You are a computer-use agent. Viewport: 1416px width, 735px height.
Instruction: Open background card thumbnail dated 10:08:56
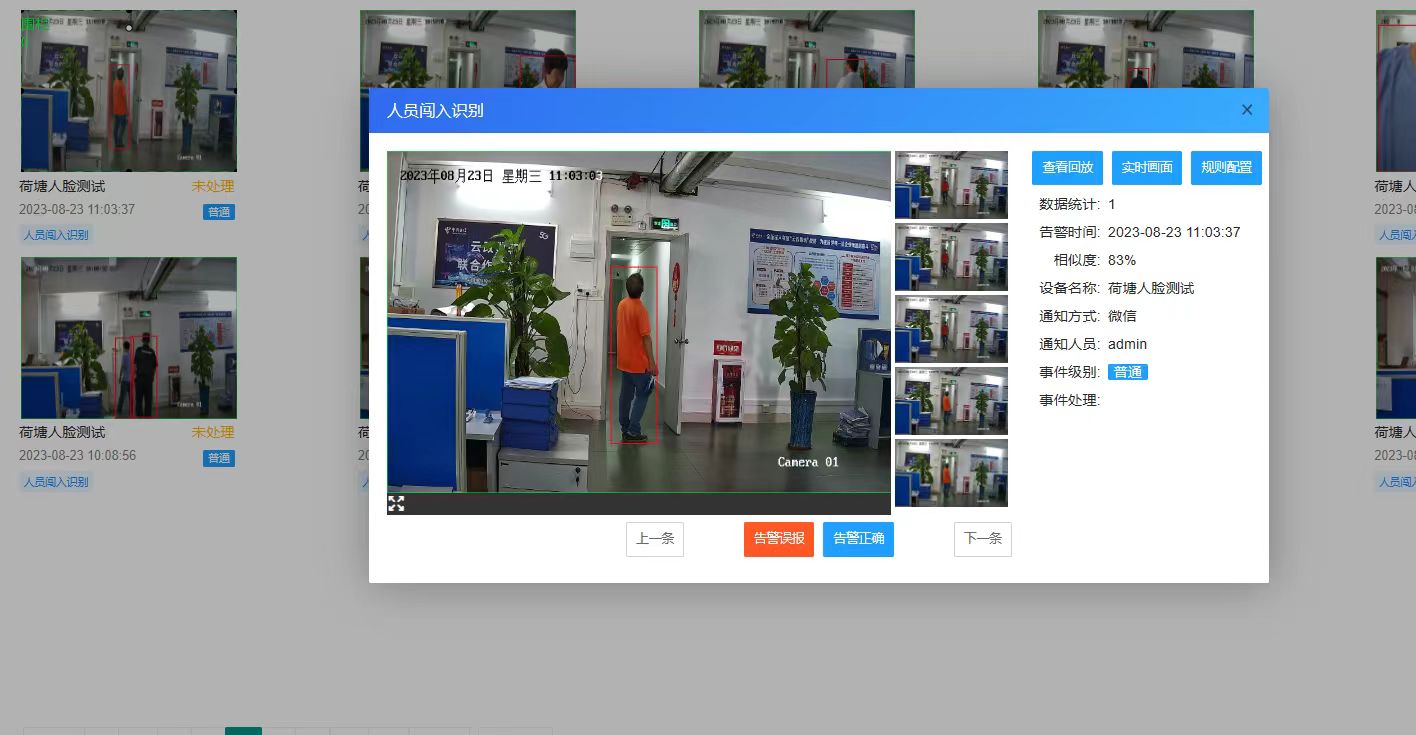point(129,338)
